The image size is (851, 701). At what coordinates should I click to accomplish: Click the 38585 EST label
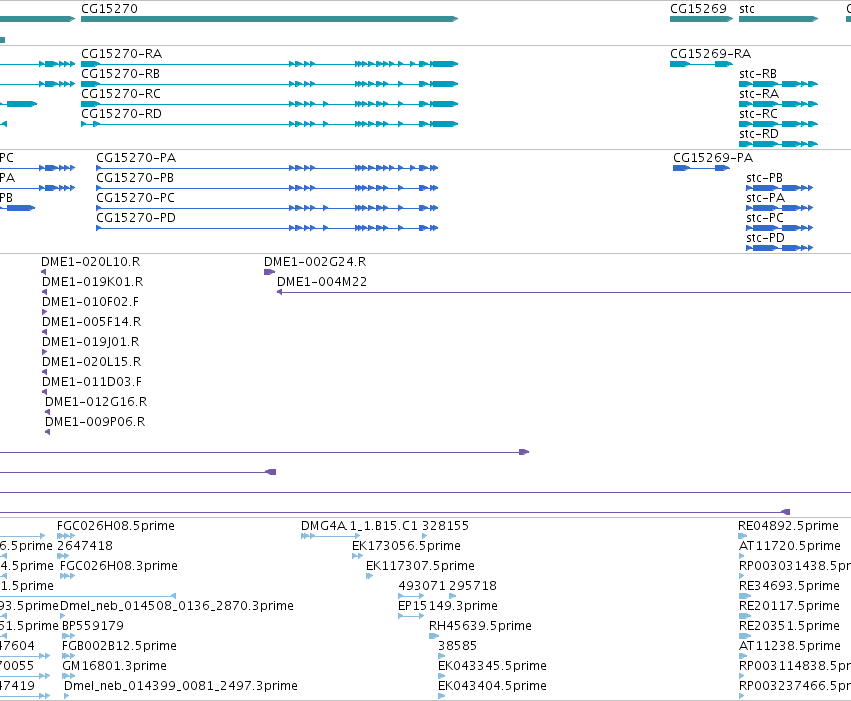[x=458, y=647]
